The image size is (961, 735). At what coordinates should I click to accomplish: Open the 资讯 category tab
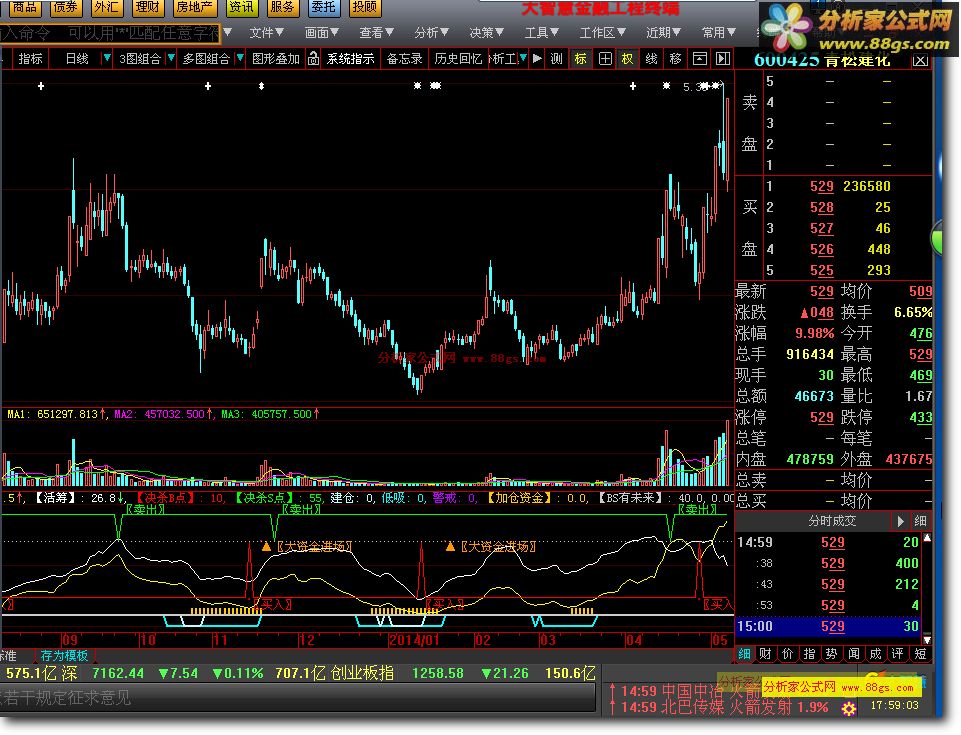[241, 7]
